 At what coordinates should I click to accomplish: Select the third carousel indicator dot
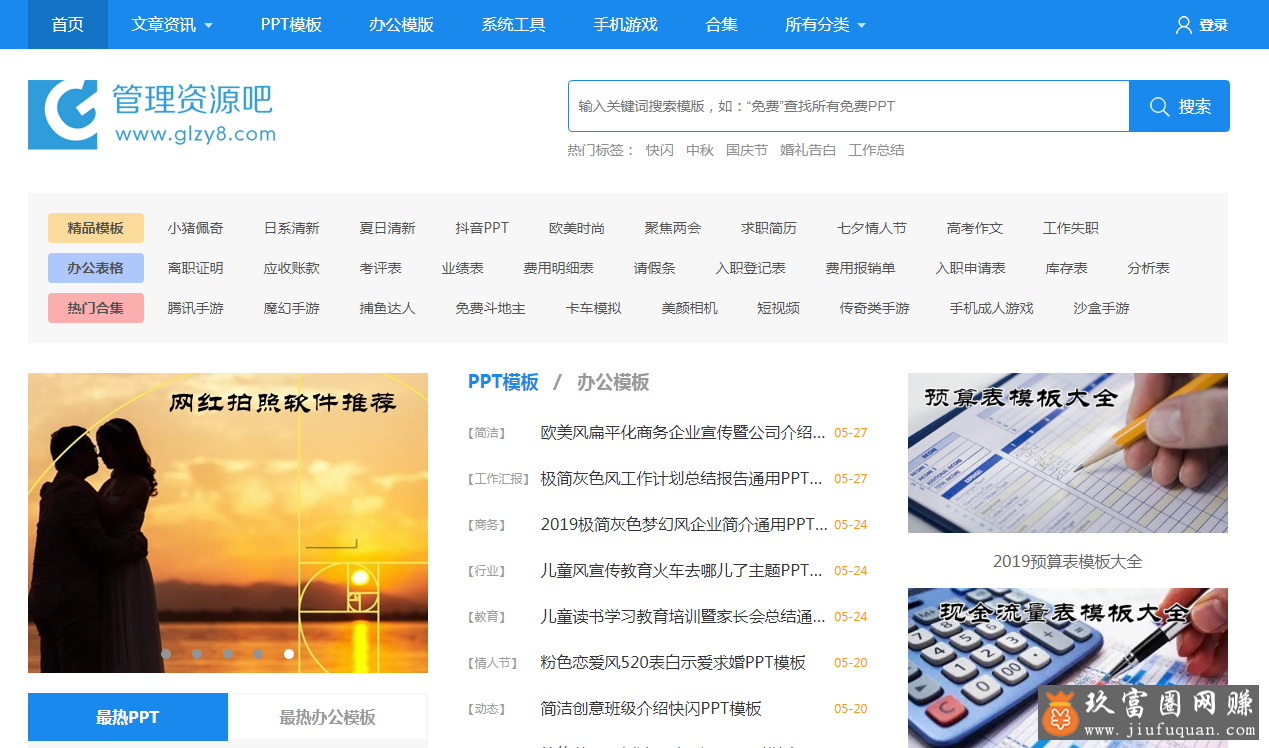click(x=228, y=654)
